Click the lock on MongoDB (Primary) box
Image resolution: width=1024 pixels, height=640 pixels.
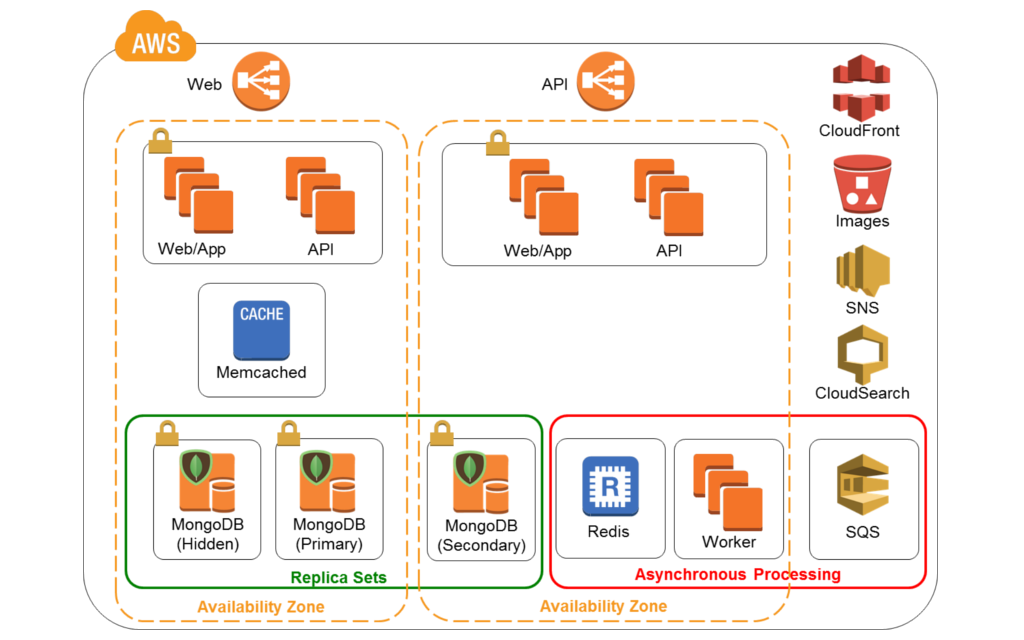click(289, 432)
